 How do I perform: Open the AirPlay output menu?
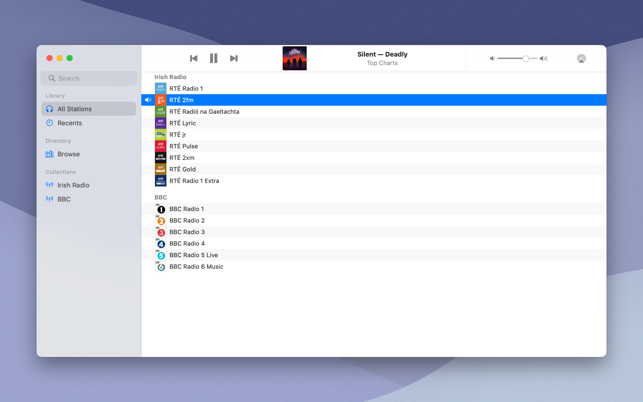[x=581, y=59]
